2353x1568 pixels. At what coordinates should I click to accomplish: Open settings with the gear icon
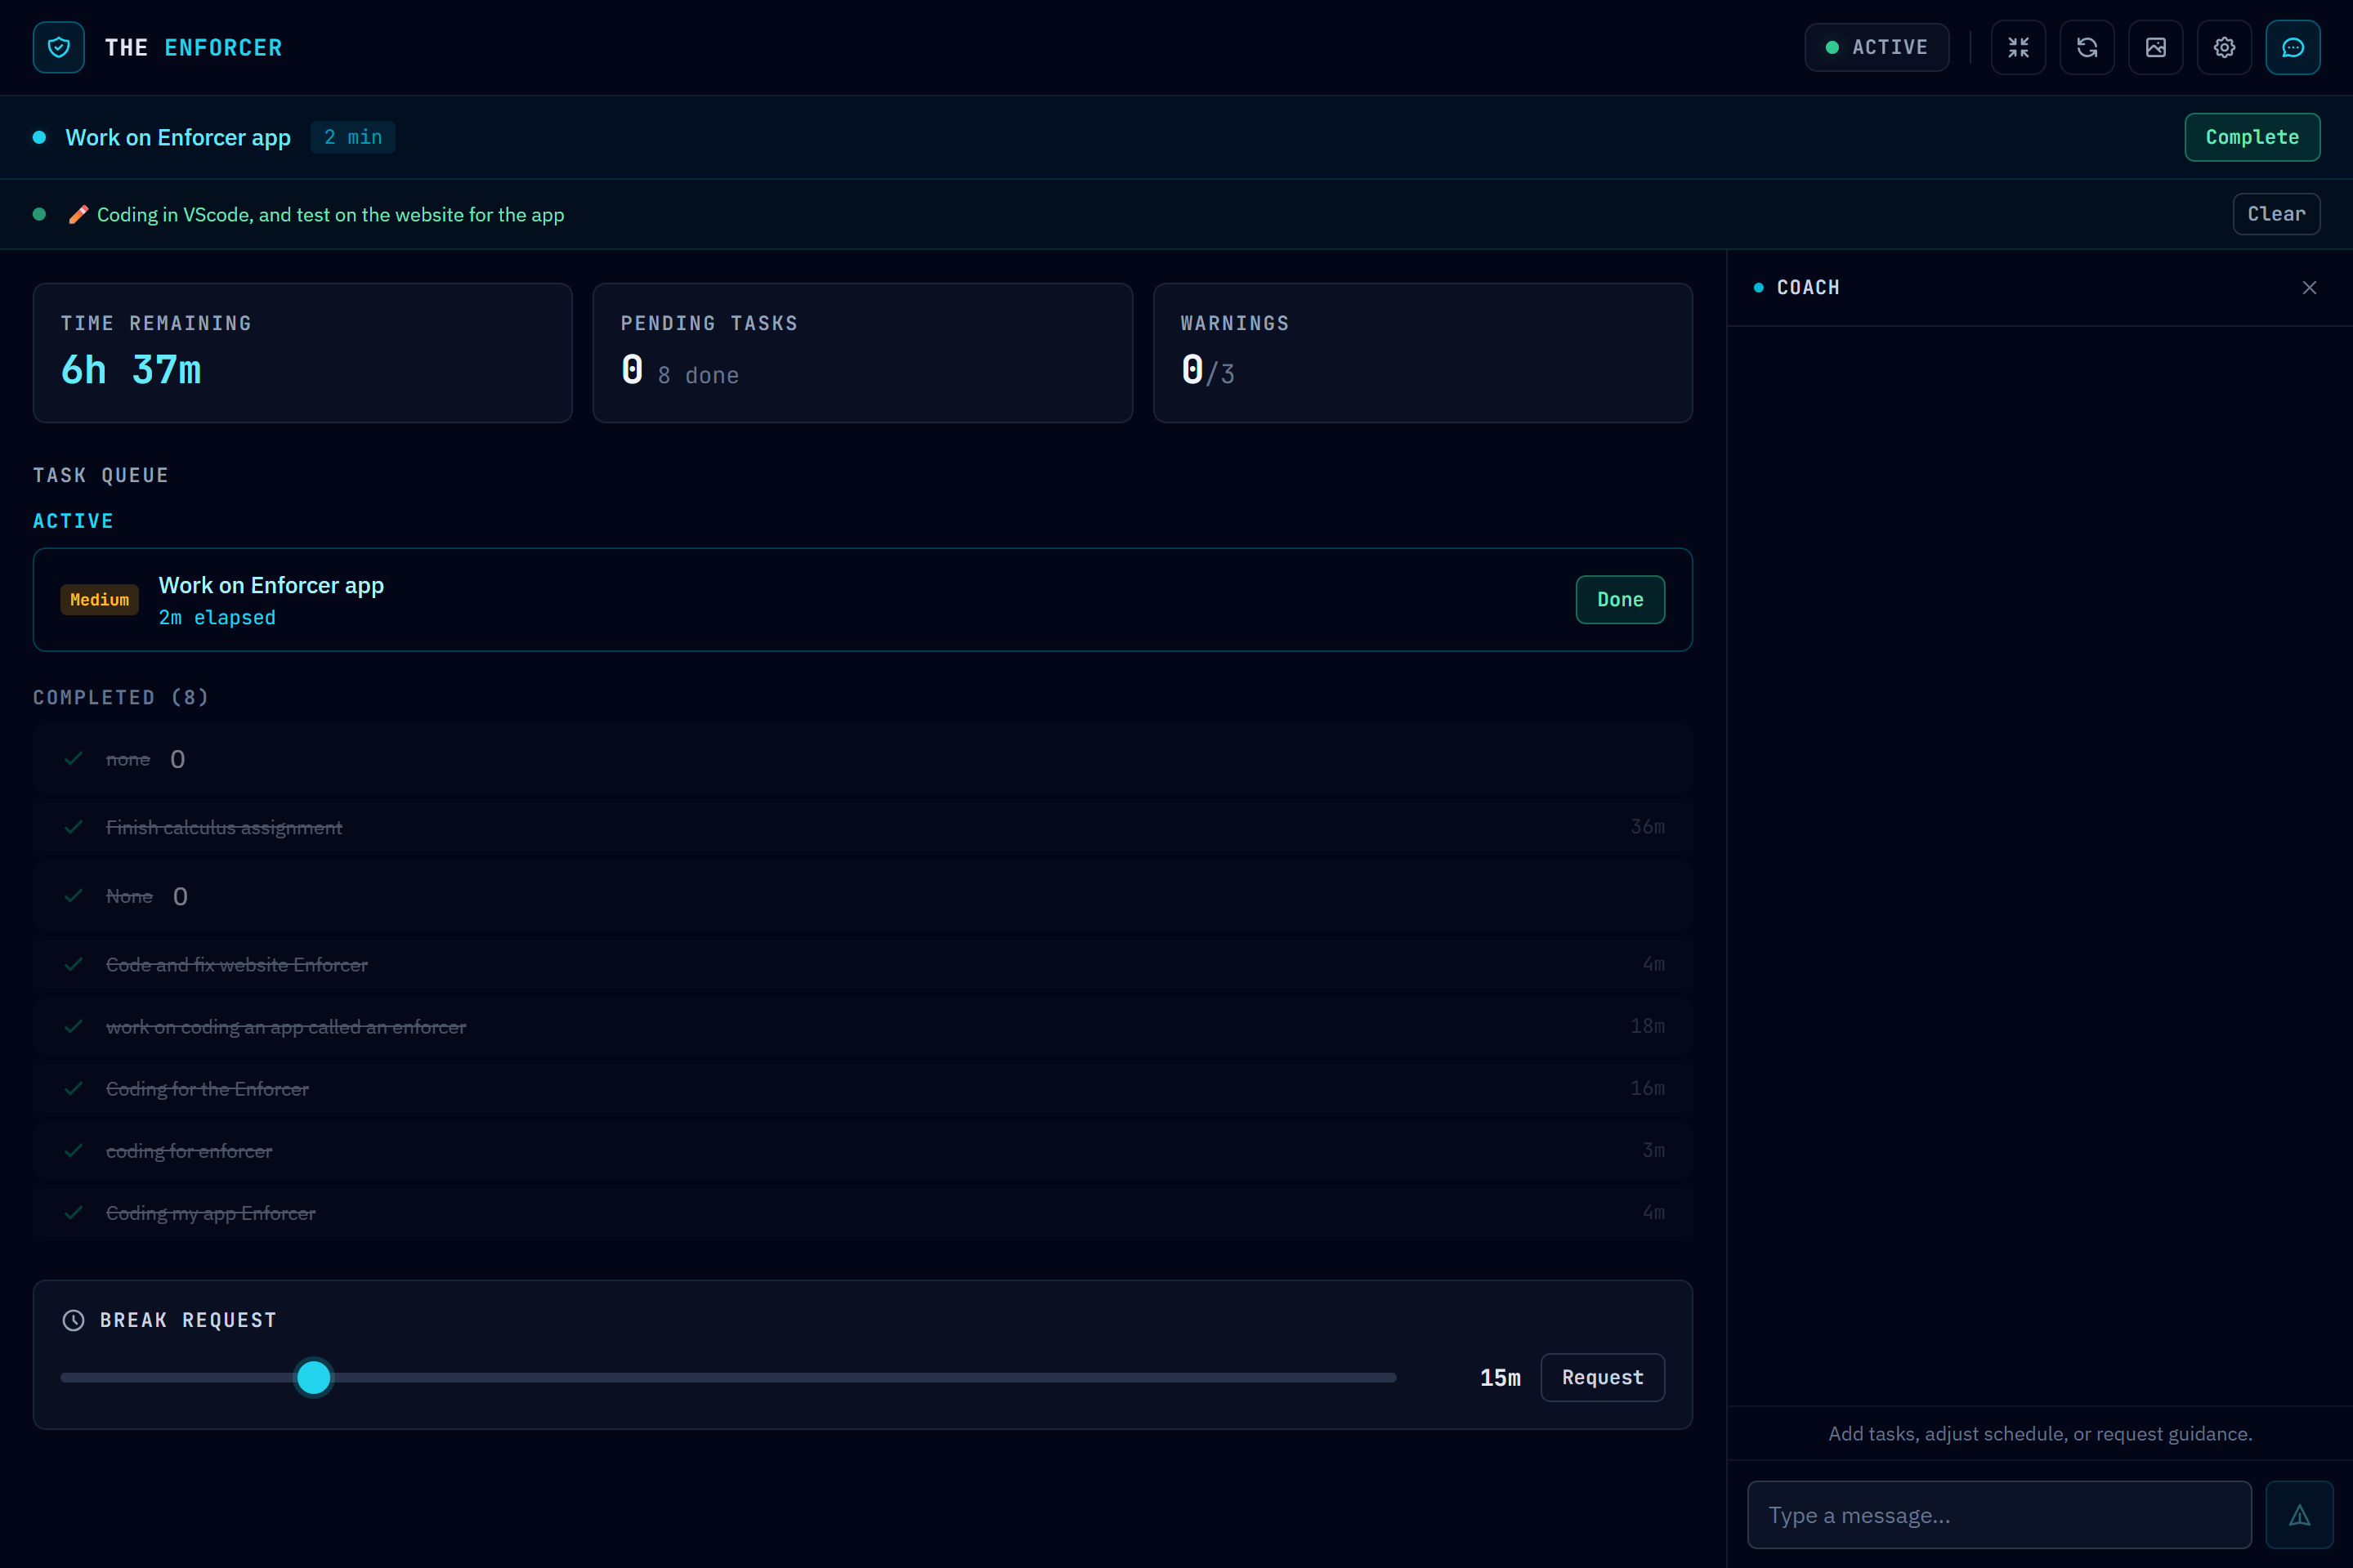tap(2224, 47)
